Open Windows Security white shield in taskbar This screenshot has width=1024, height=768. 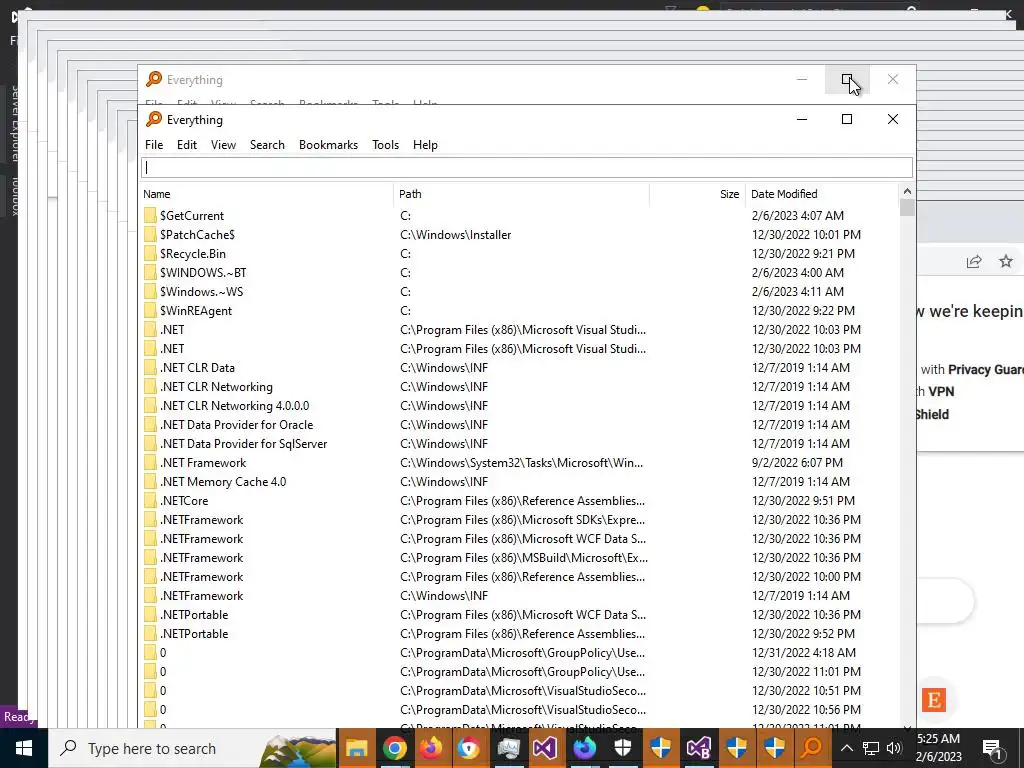tap(622, 748)
